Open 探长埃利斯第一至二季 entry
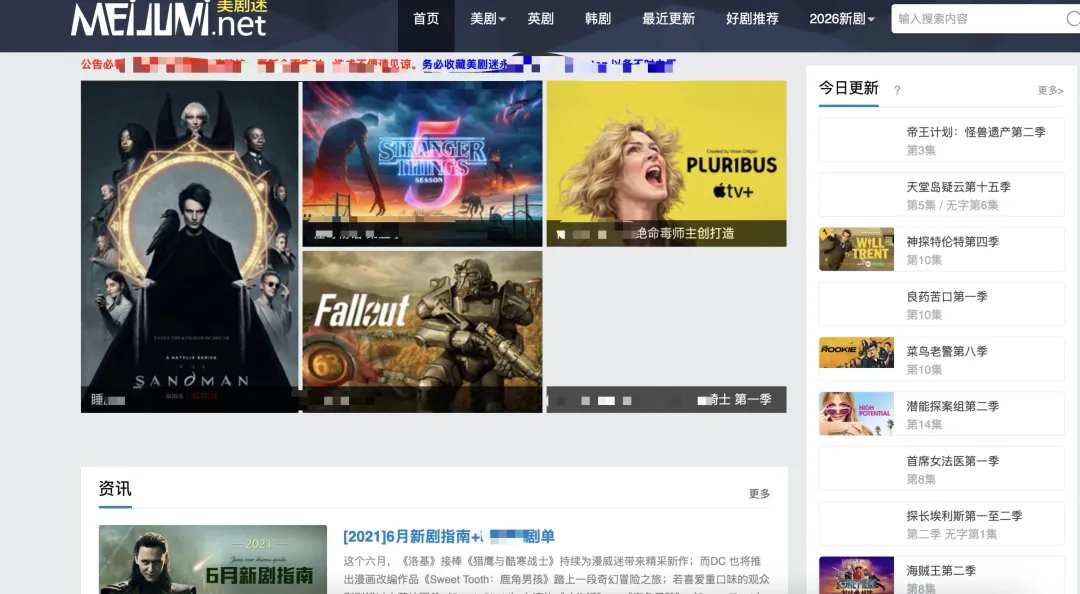 pos(941,524)
